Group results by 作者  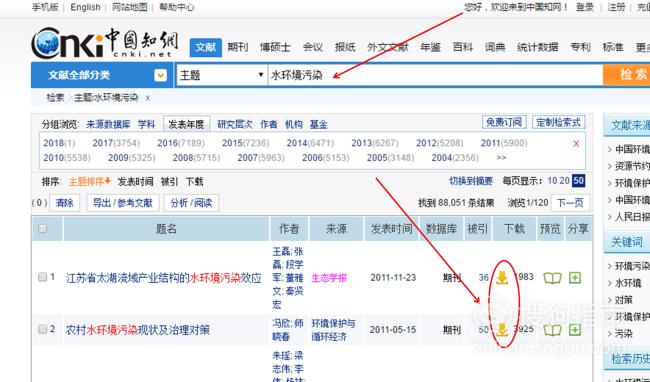click(269, 124)
